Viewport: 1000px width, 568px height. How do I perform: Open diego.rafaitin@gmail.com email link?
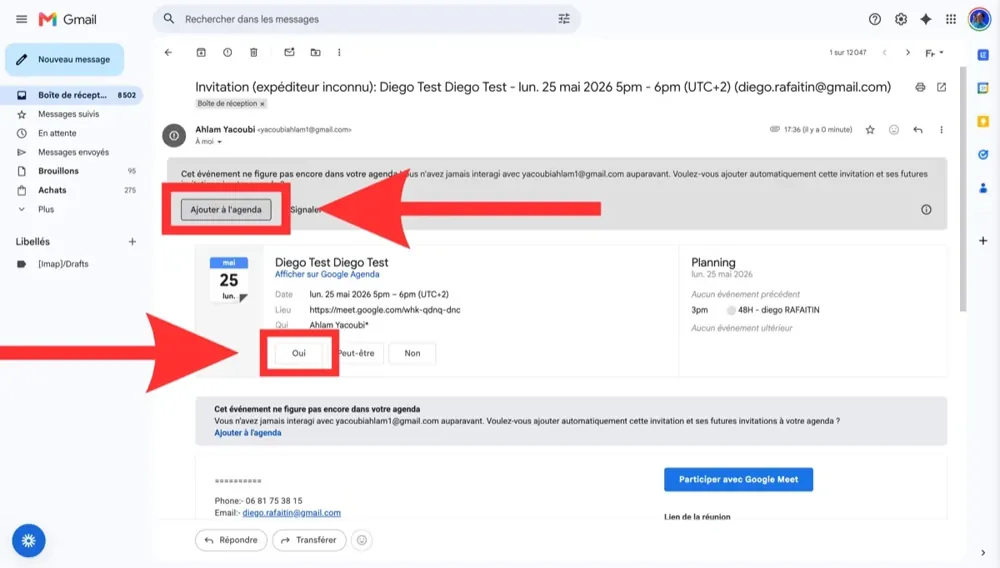pyautogui.click(x=291, y=513)
